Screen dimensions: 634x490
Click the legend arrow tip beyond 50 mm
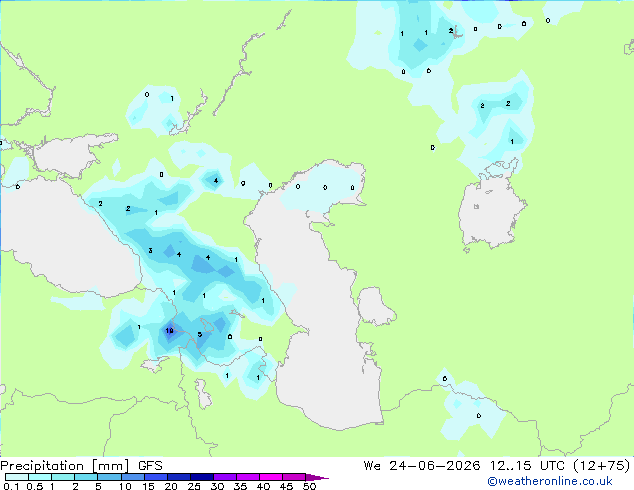(x=317, y=478)
